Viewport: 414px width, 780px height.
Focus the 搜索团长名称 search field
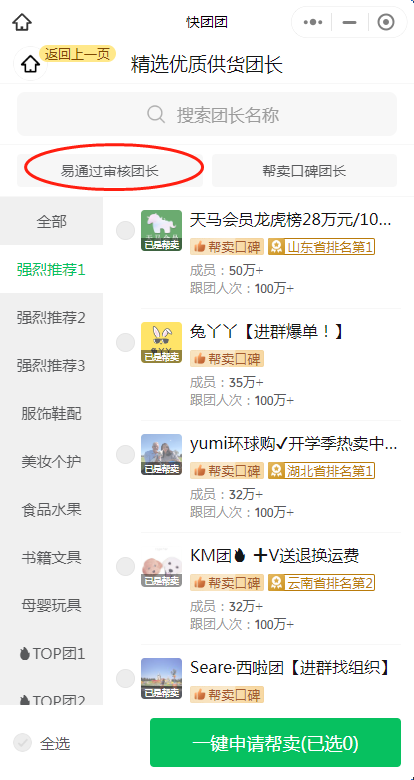(x=207, y=114)
